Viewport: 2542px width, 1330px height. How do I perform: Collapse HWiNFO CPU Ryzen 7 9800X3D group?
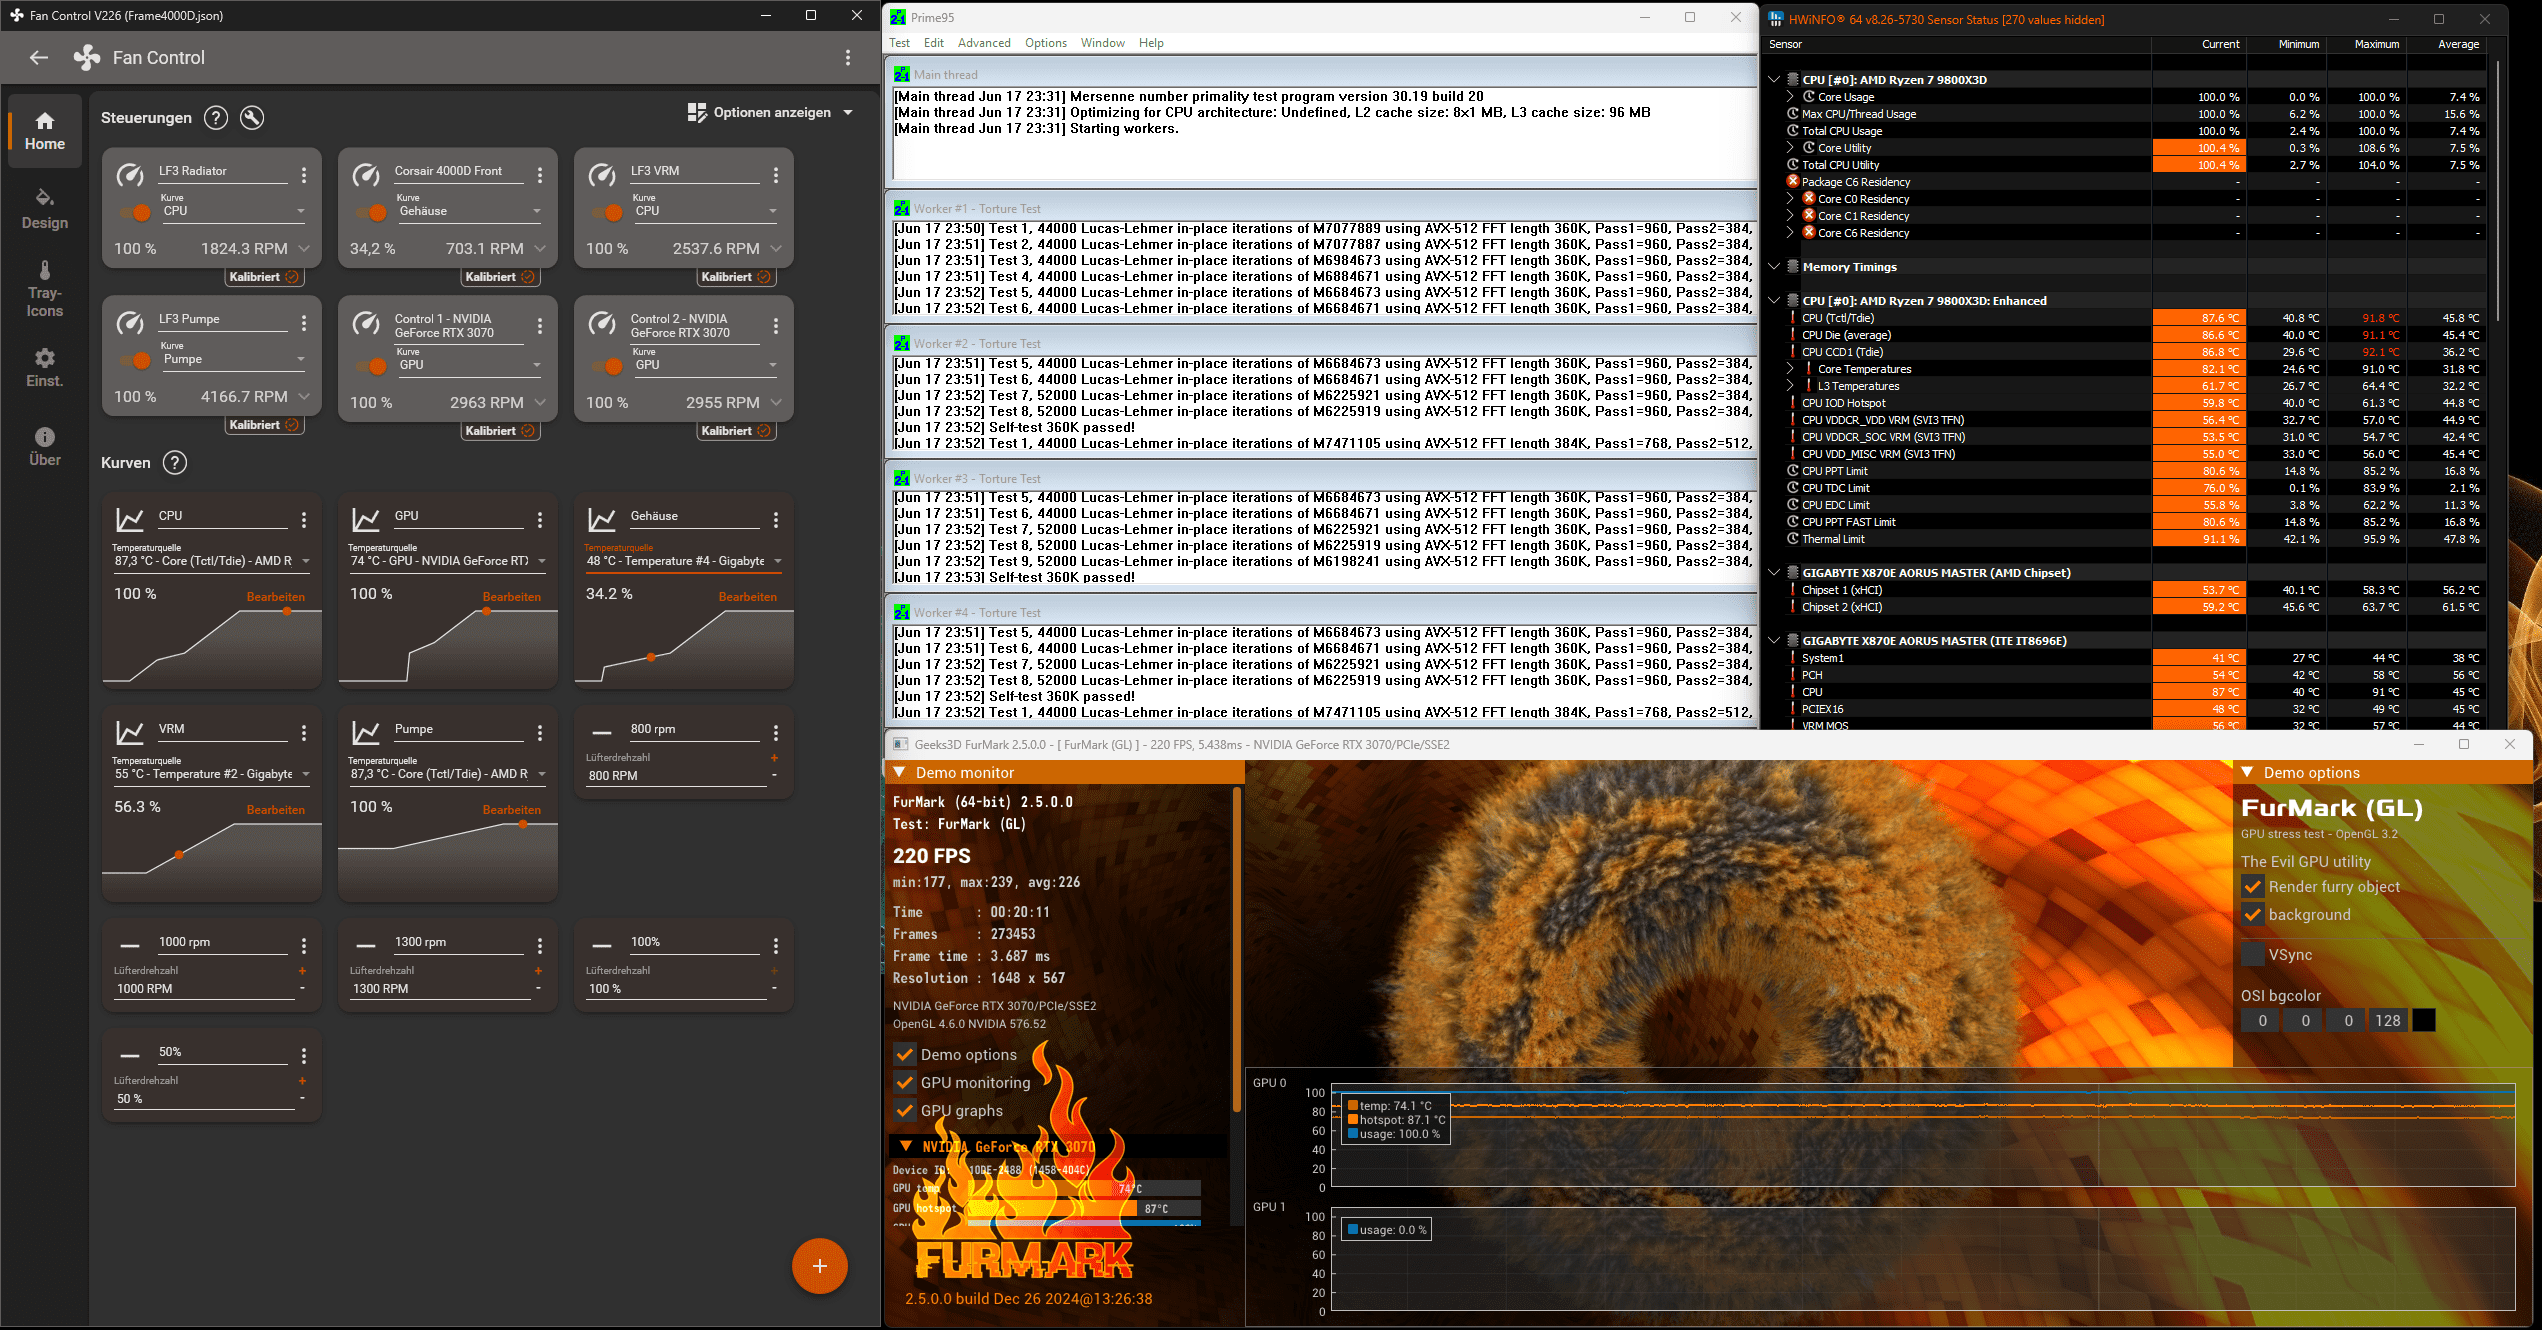click(1774, 80)
